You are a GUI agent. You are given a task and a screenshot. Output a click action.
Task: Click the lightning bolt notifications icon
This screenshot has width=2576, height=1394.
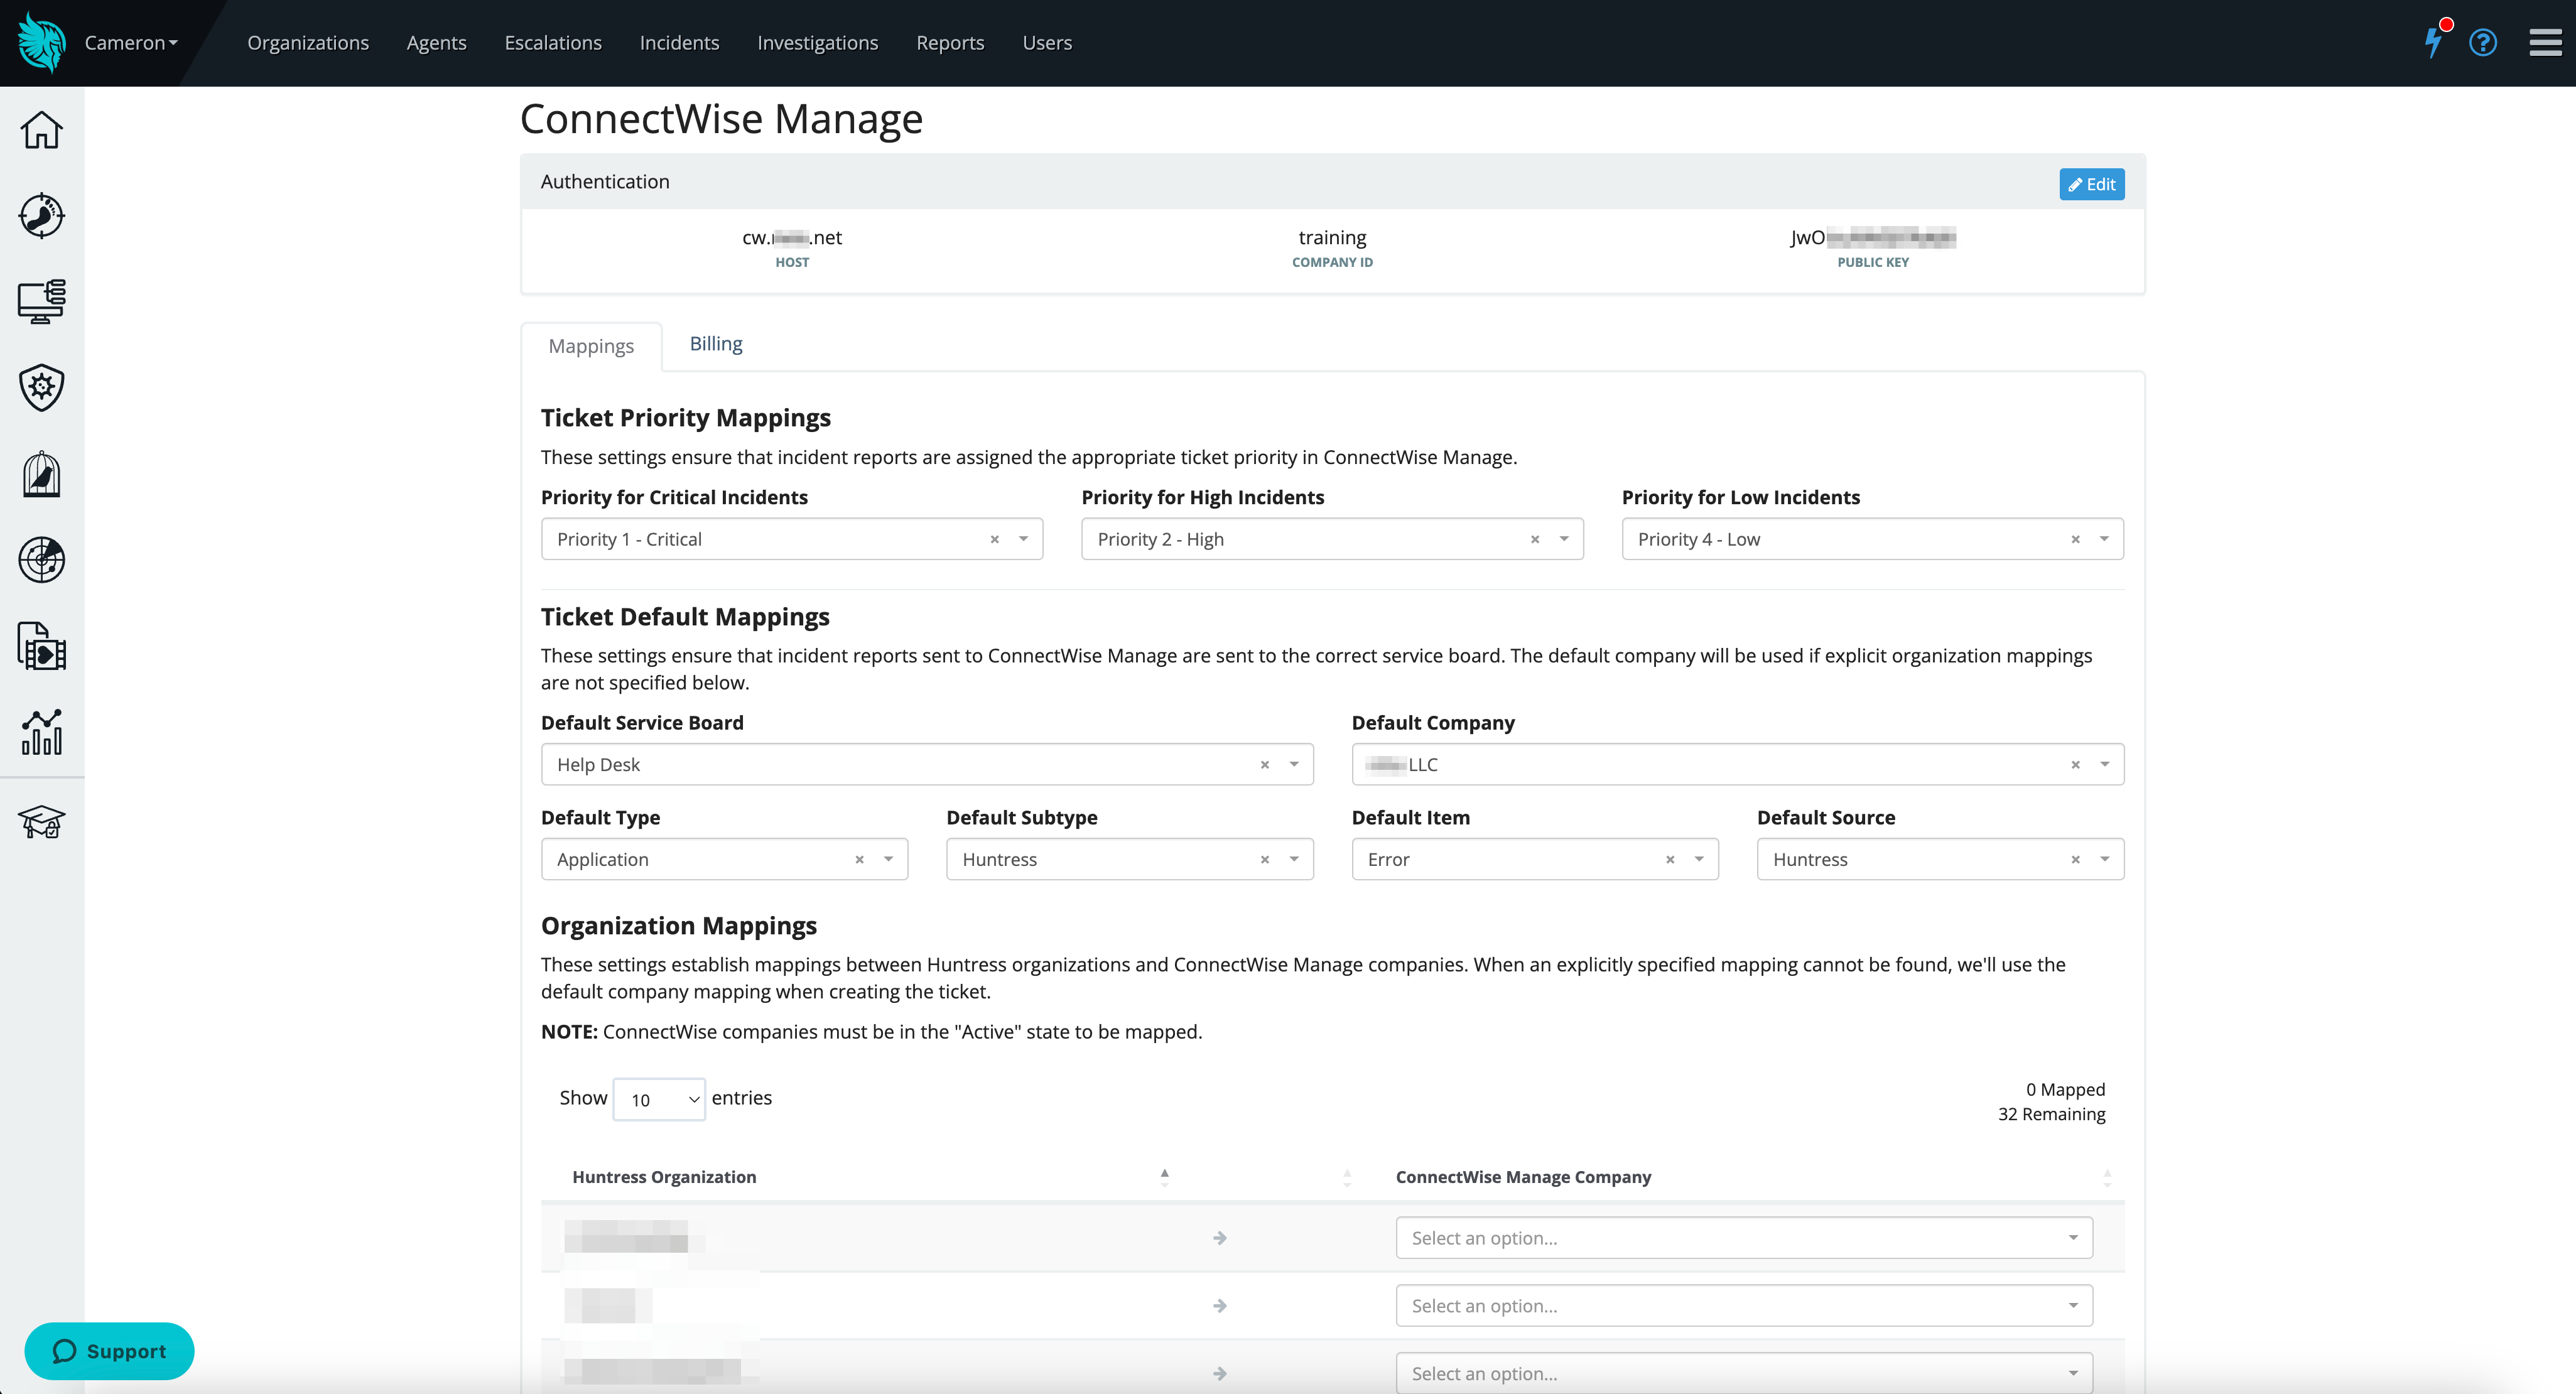click(2433, 42)
